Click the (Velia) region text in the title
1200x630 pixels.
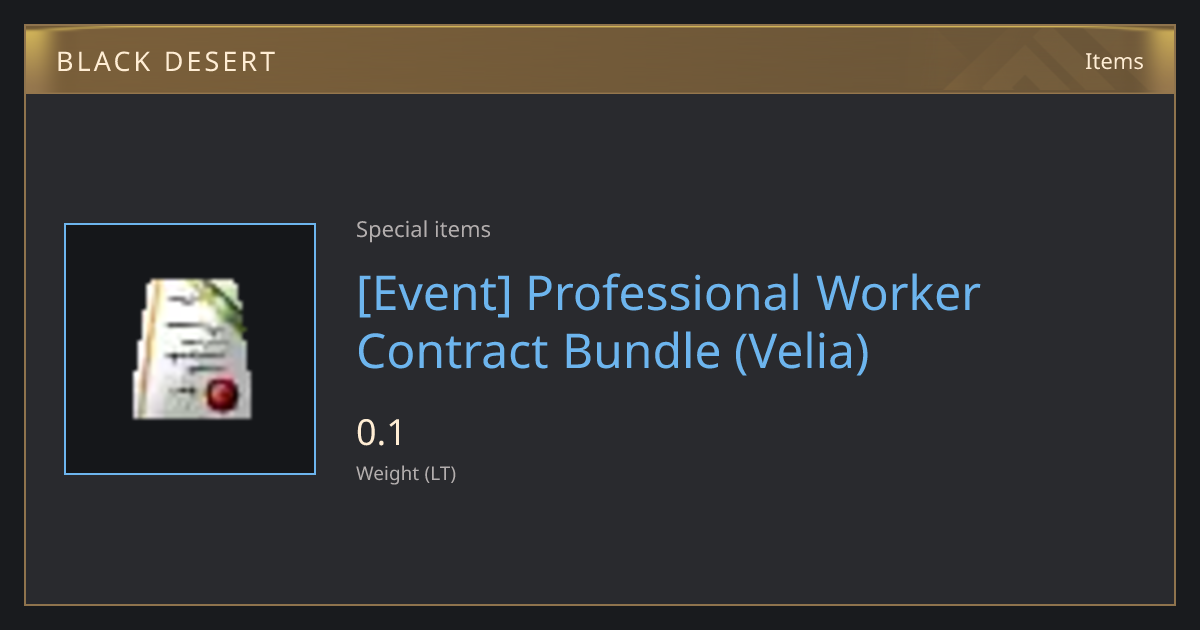(802, 352)
